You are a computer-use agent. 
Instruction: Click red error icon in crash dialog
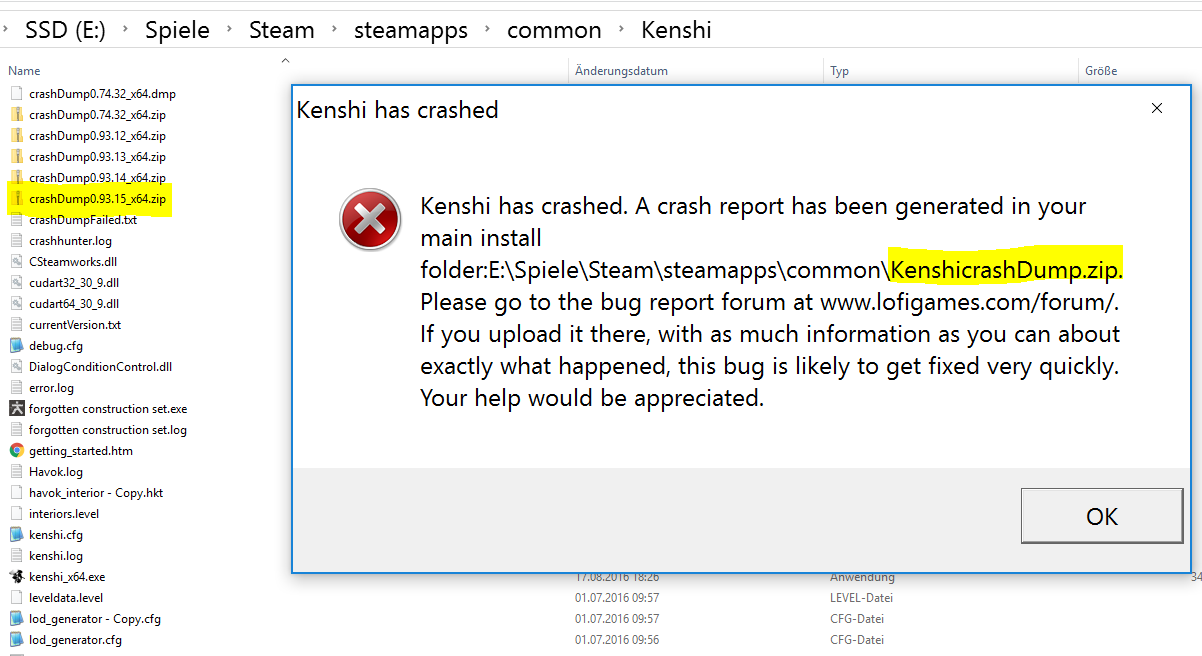tap(370, 221)
